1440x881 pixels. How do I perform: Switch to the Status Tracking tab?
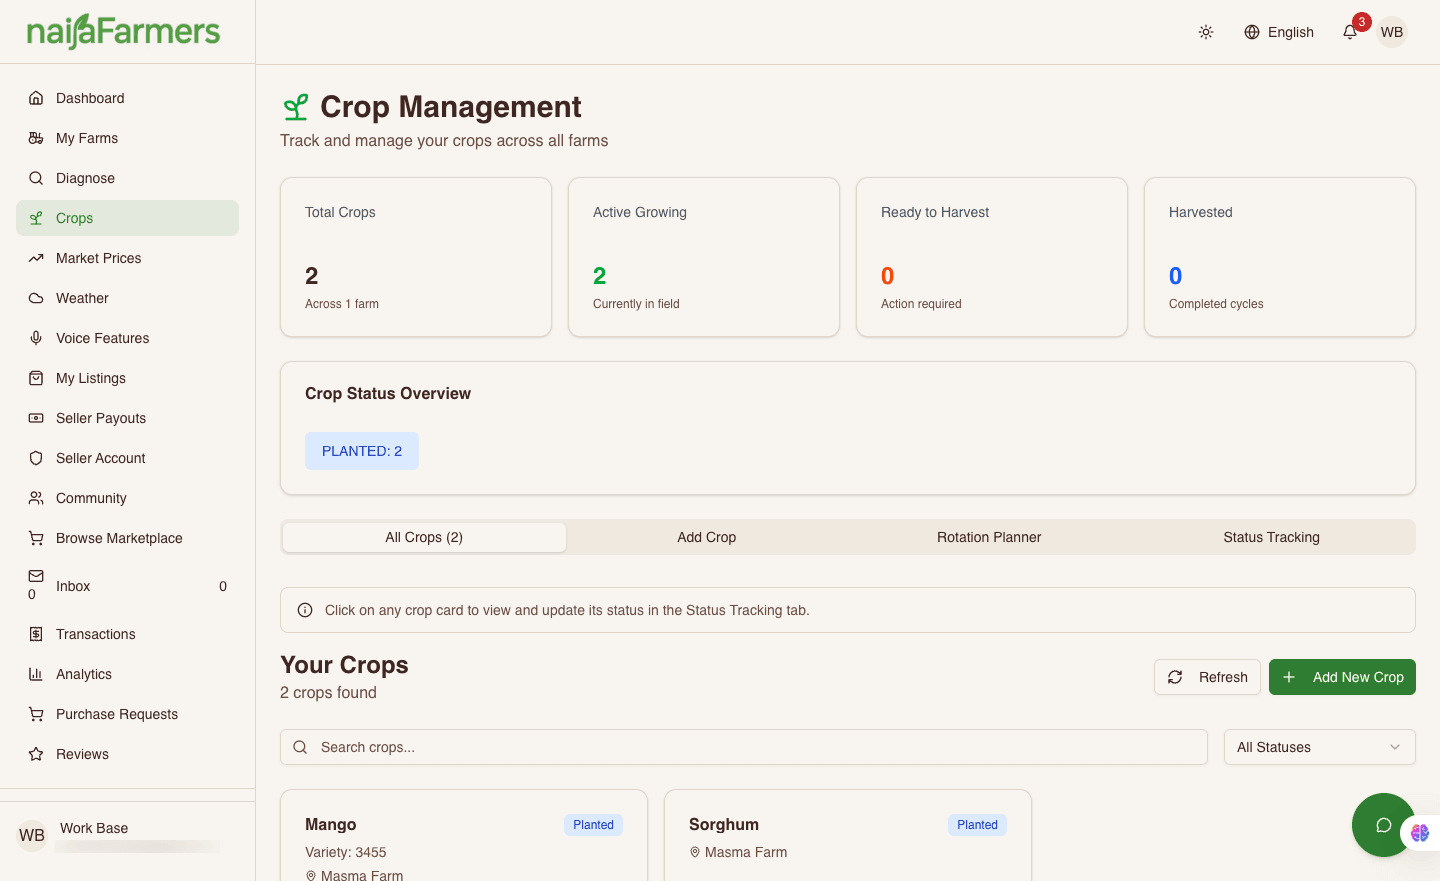(x=1271, y=537)
